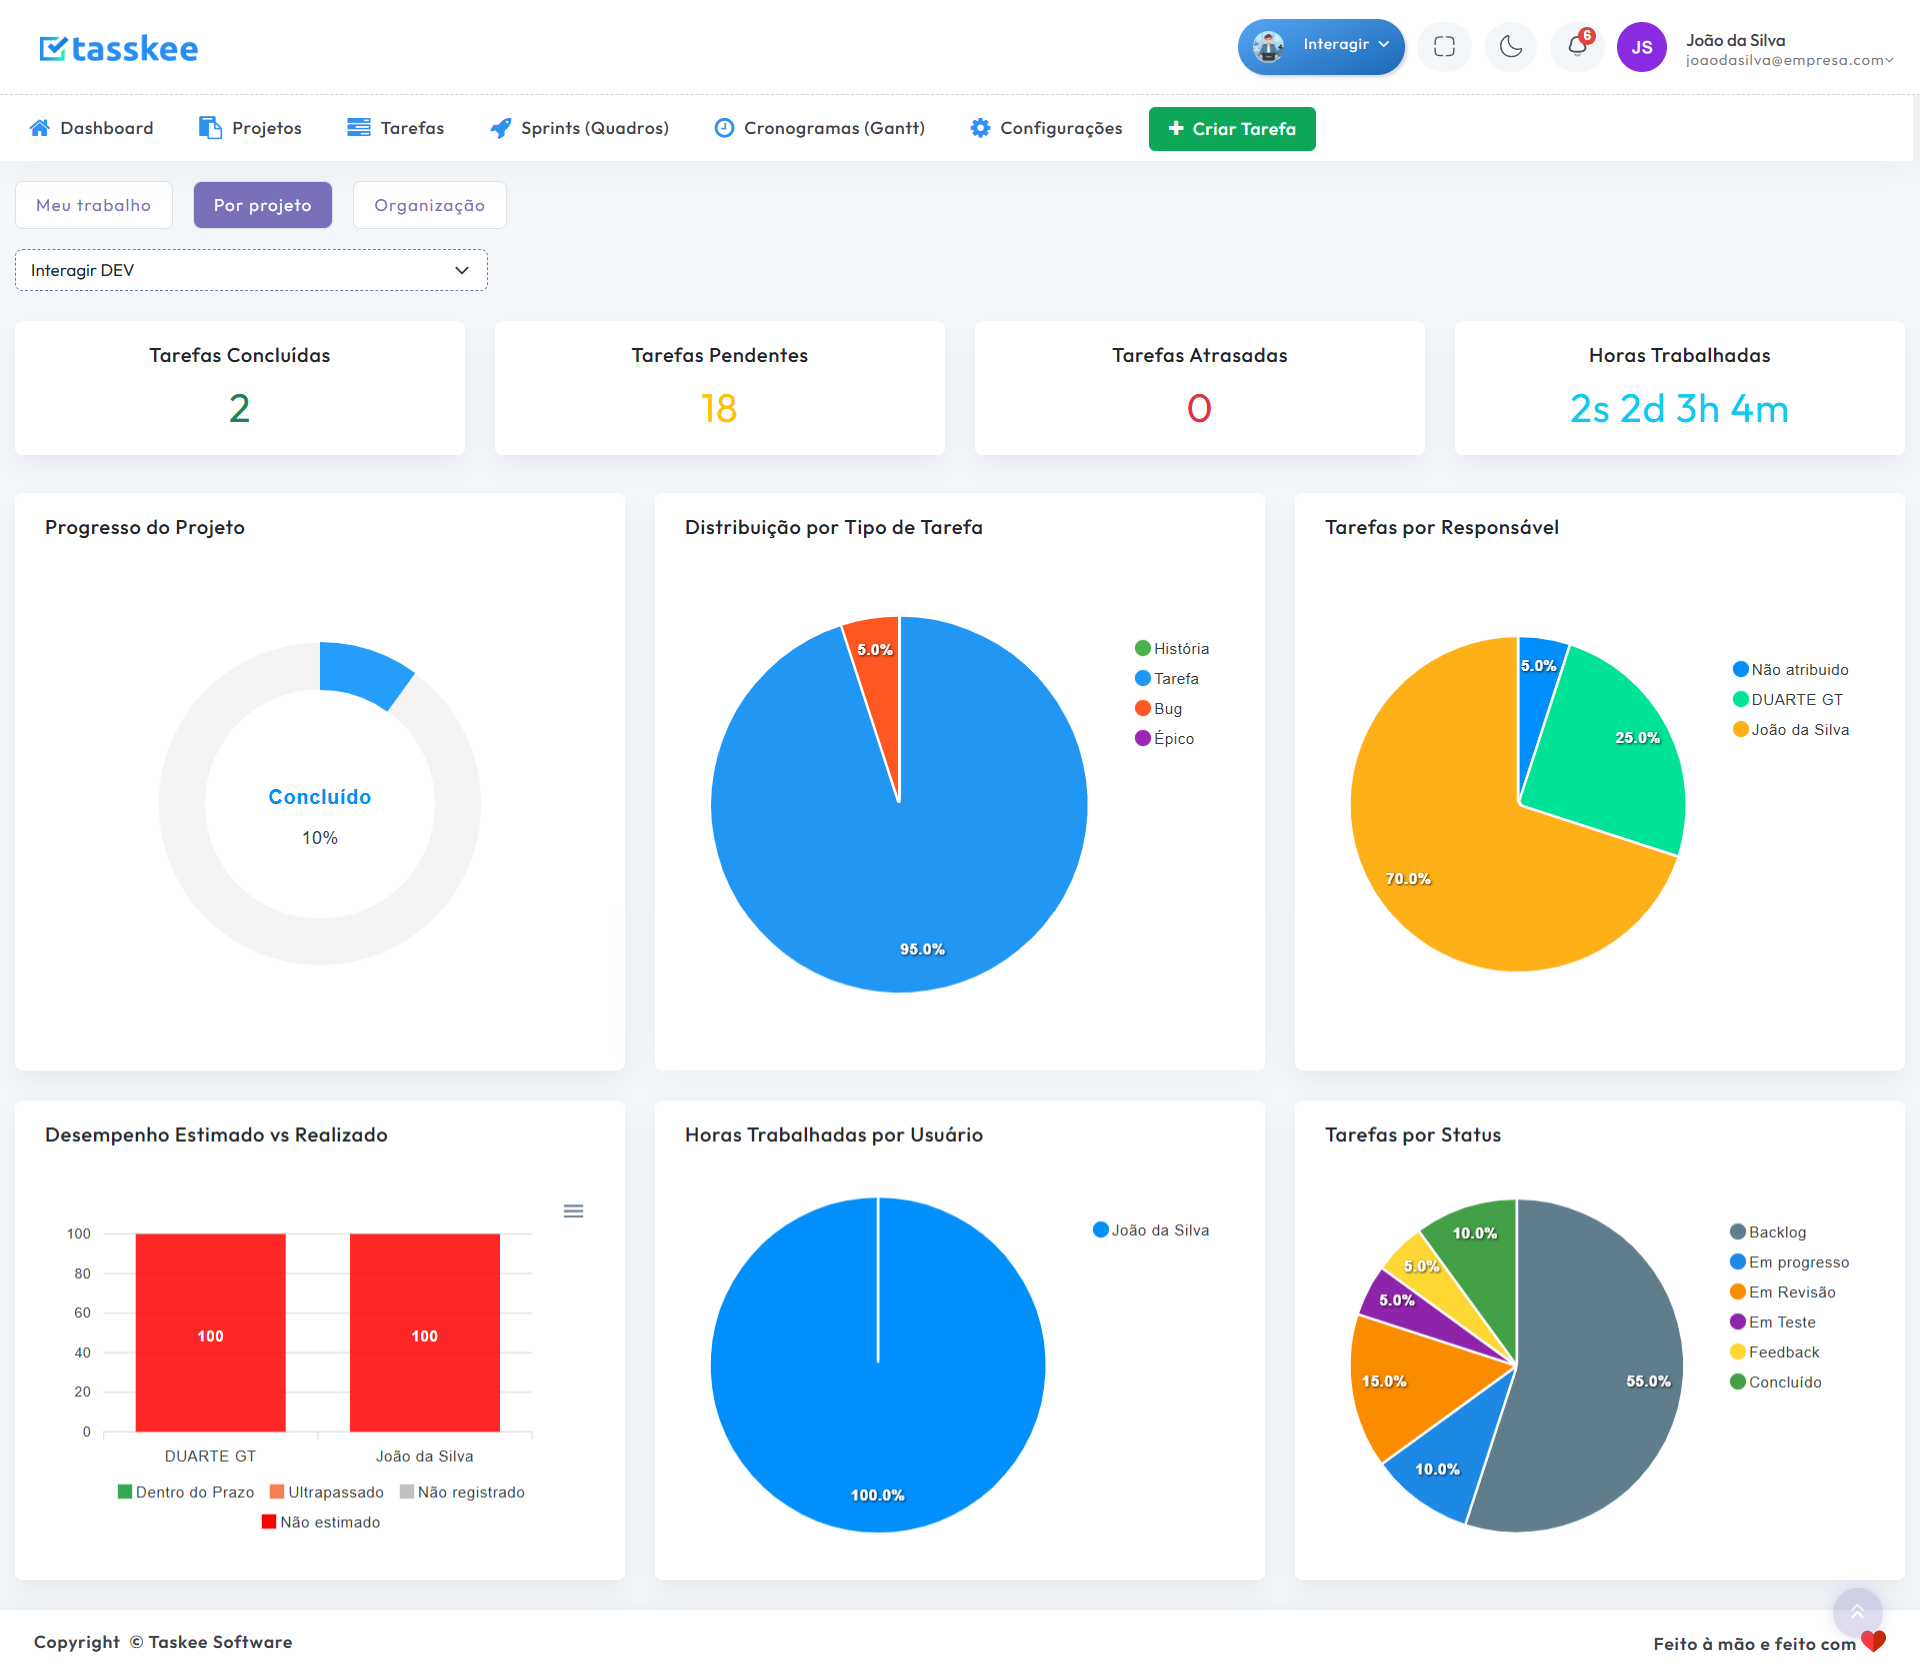The width and height of the screenshot is (1920, 1677).
Task: Select Organização tab
Action: coord(430,205)
